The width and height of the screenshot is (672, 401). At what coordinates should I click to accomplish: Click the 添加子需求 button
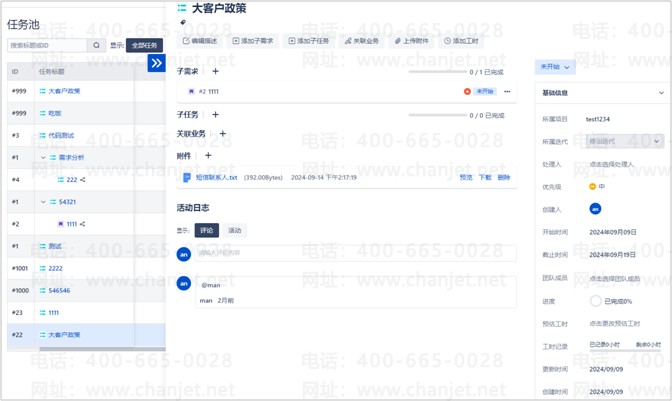tap(252, 41)
